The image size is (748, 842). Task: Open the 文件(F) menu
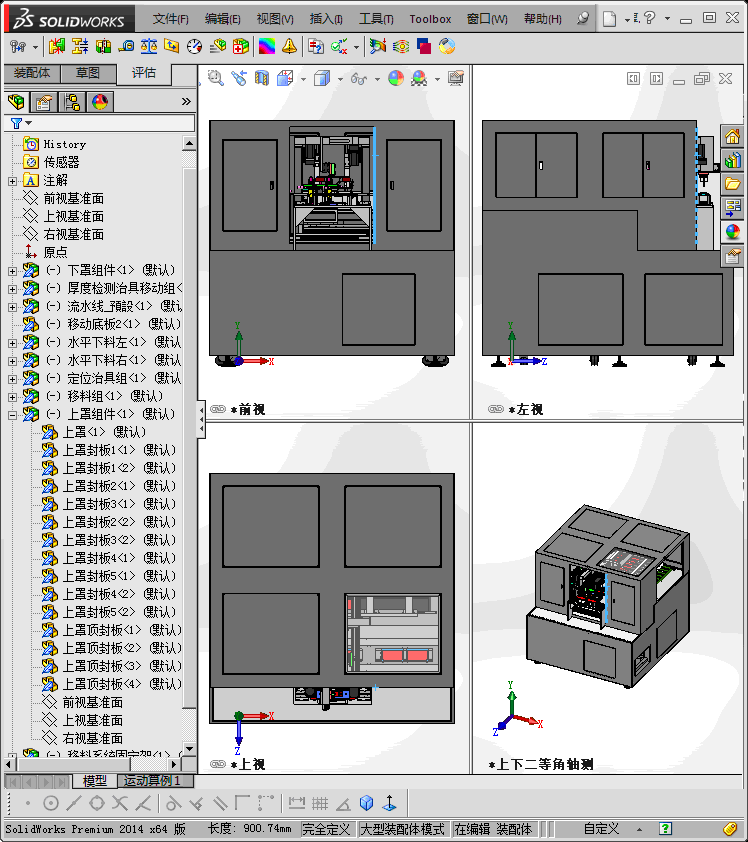[170, 19]
